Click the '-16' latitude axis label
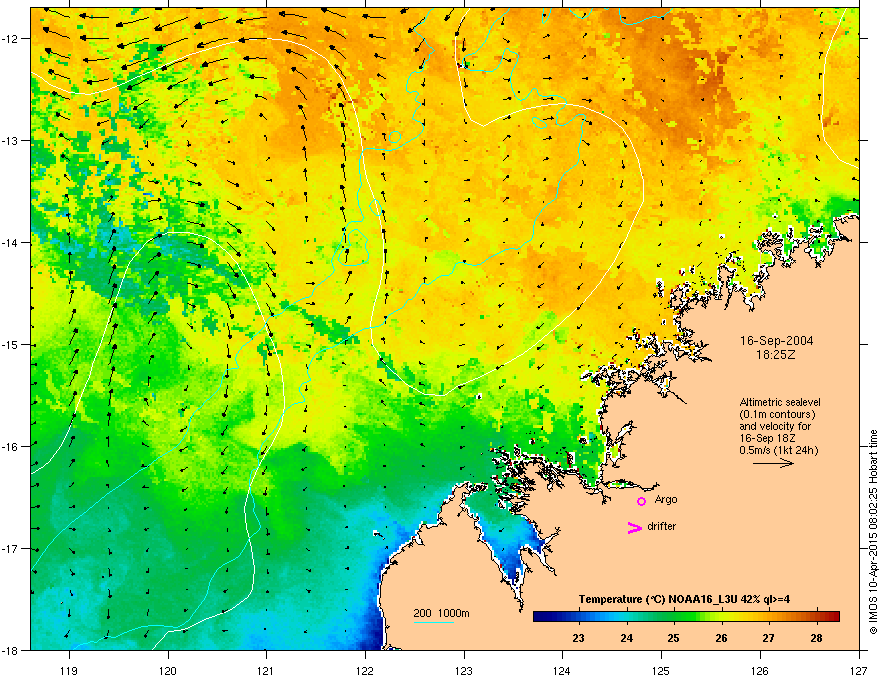Viewport: 880px width, 680px height. click(10, 447)
